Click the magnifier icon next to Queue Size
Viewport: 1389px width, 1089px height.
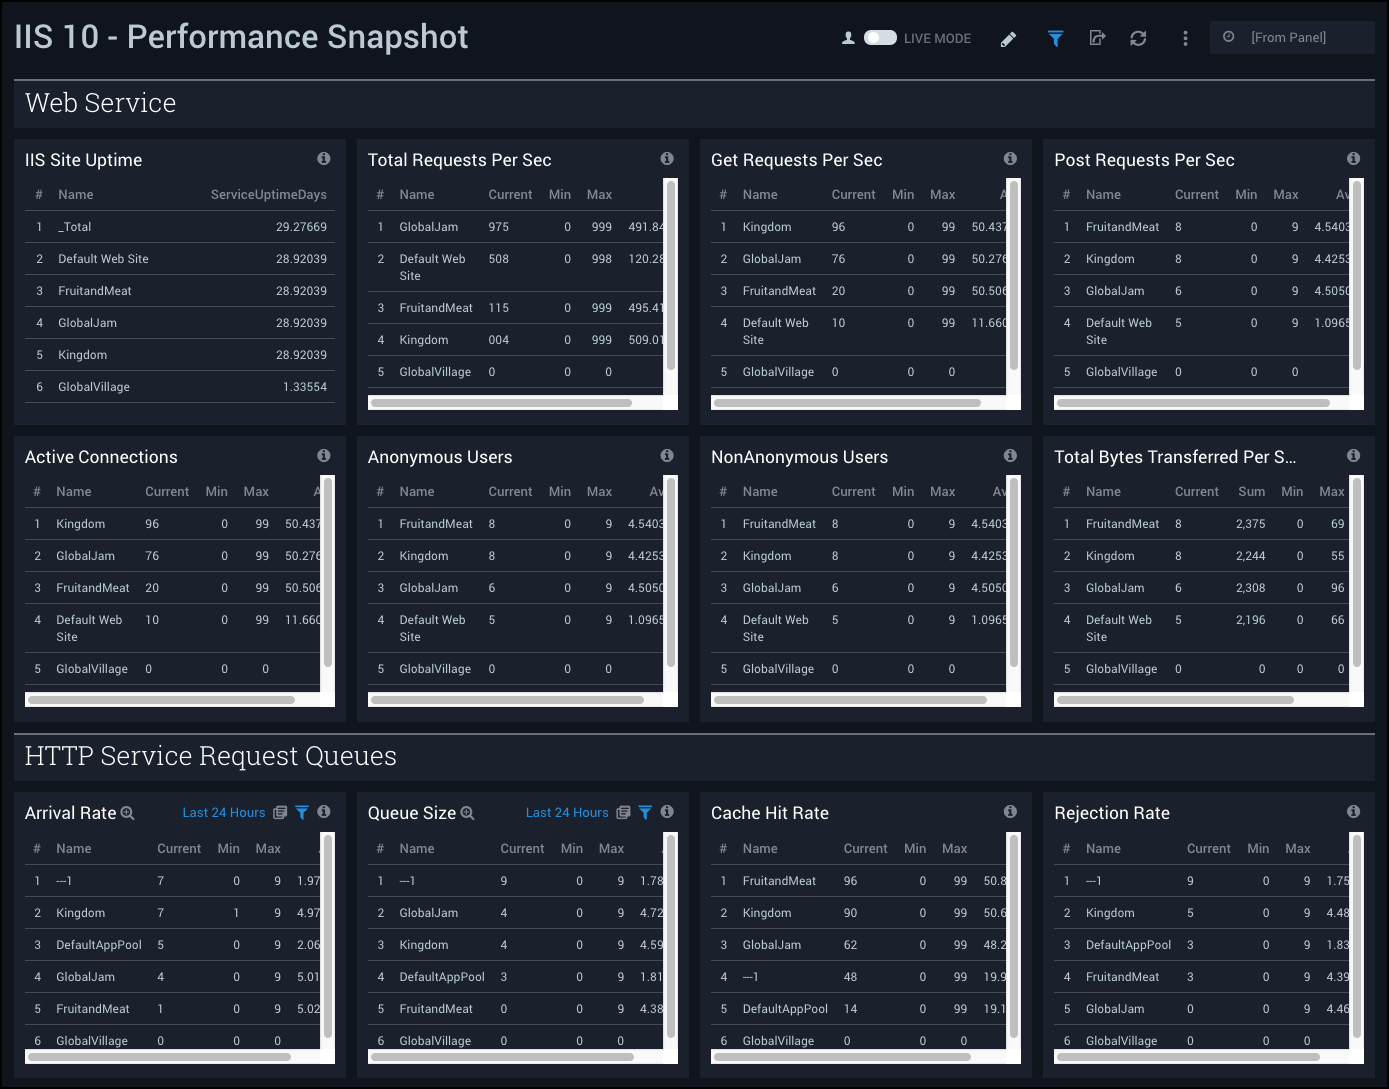point(467,813)
